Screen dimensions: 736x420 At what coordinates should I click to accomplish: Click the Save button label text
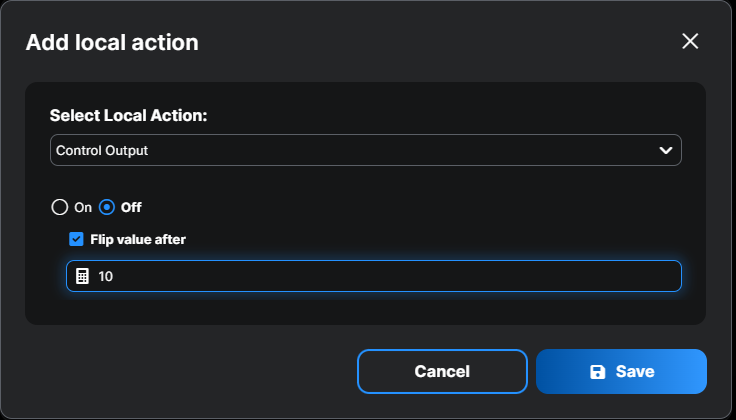[x=635, y=372]
